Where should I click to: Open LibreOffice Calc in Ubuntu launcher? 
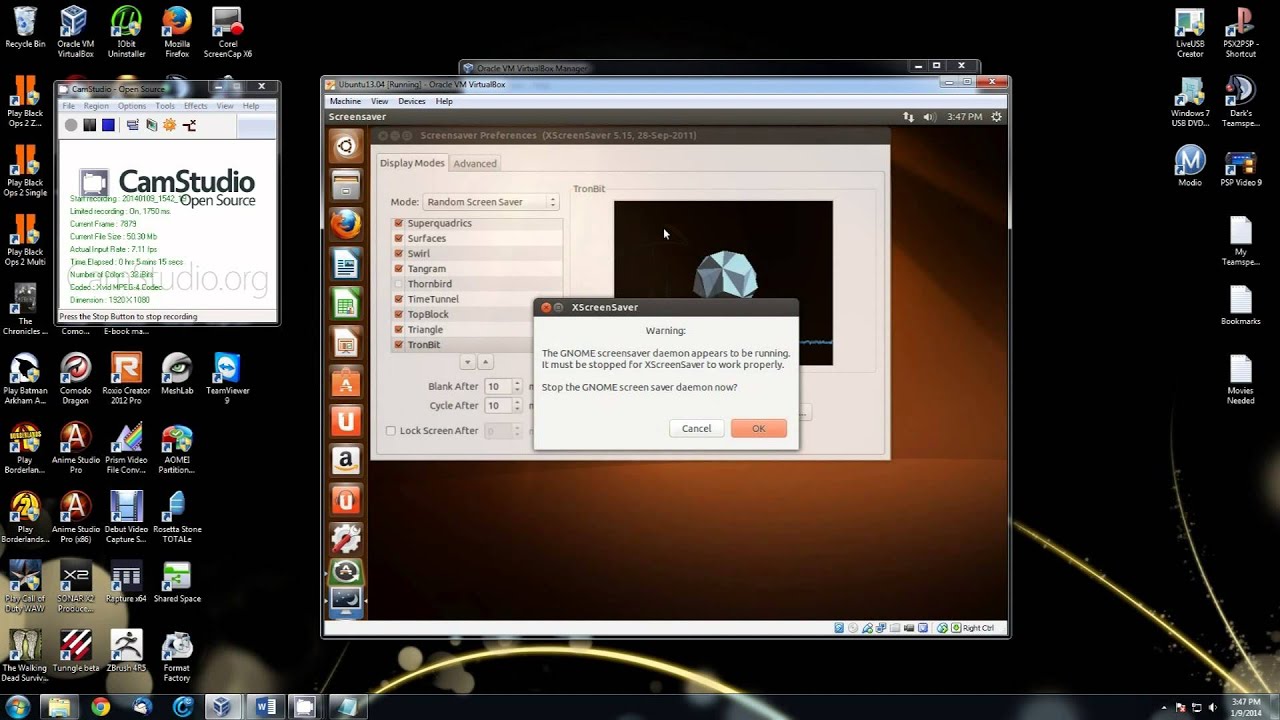346,304
